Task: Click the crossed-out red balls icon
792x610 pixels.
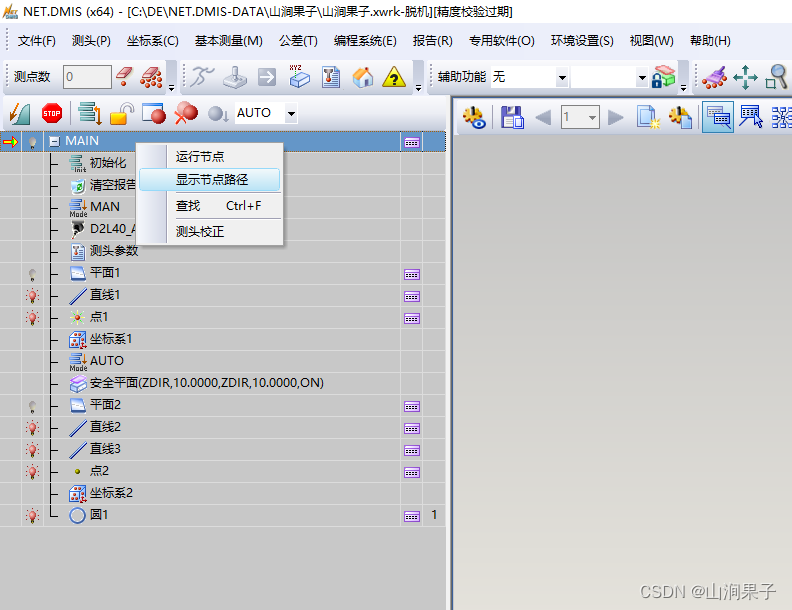Action: [186, 113]
